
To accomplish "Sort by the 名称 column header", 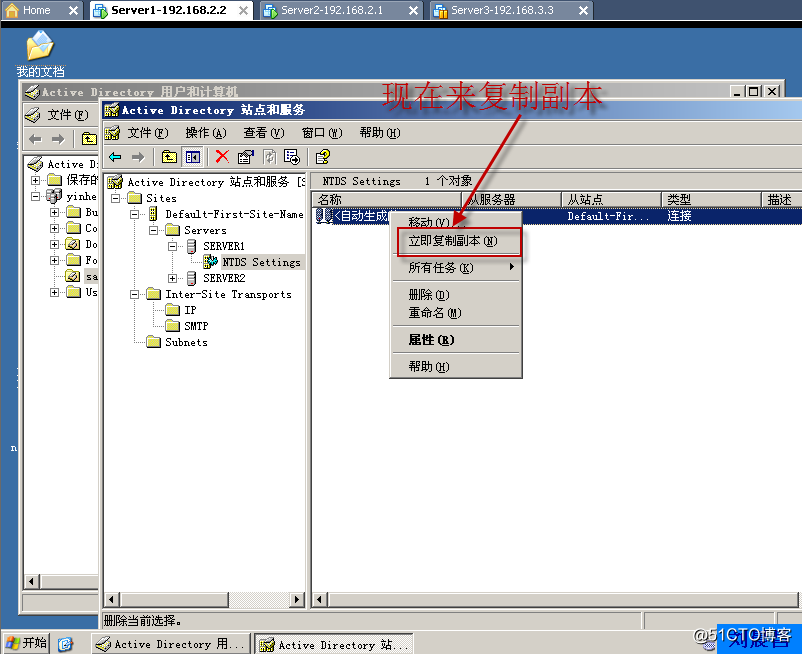I will point(387,199).
